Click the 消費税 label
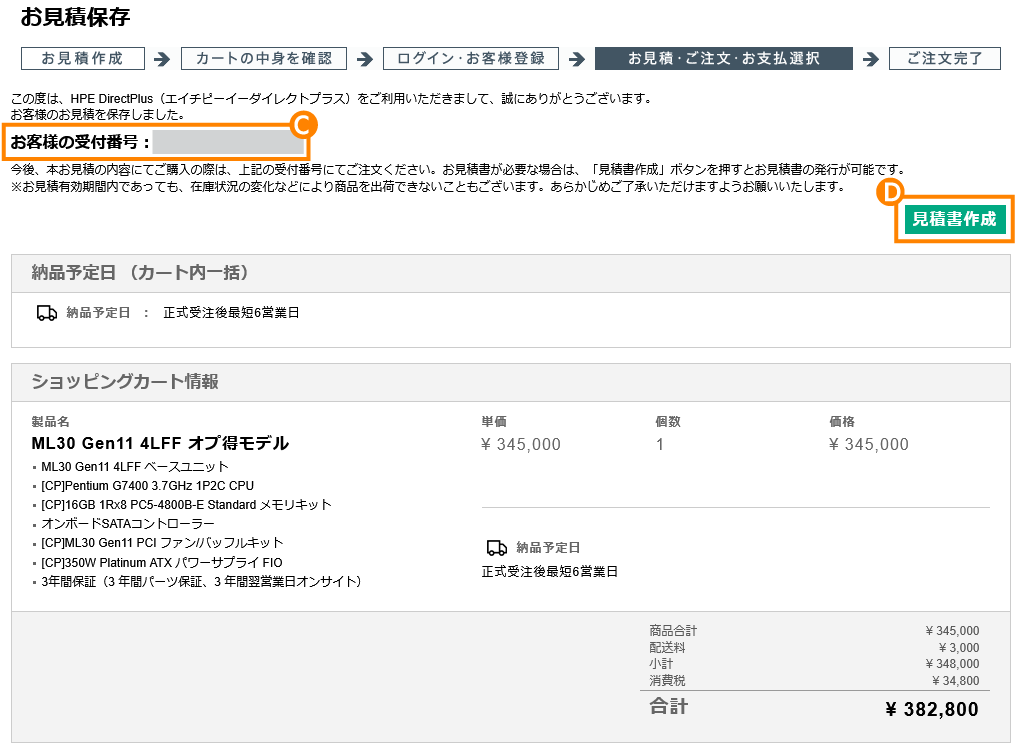This screenshot has width=1018, height=752. [x=667, y=681]
